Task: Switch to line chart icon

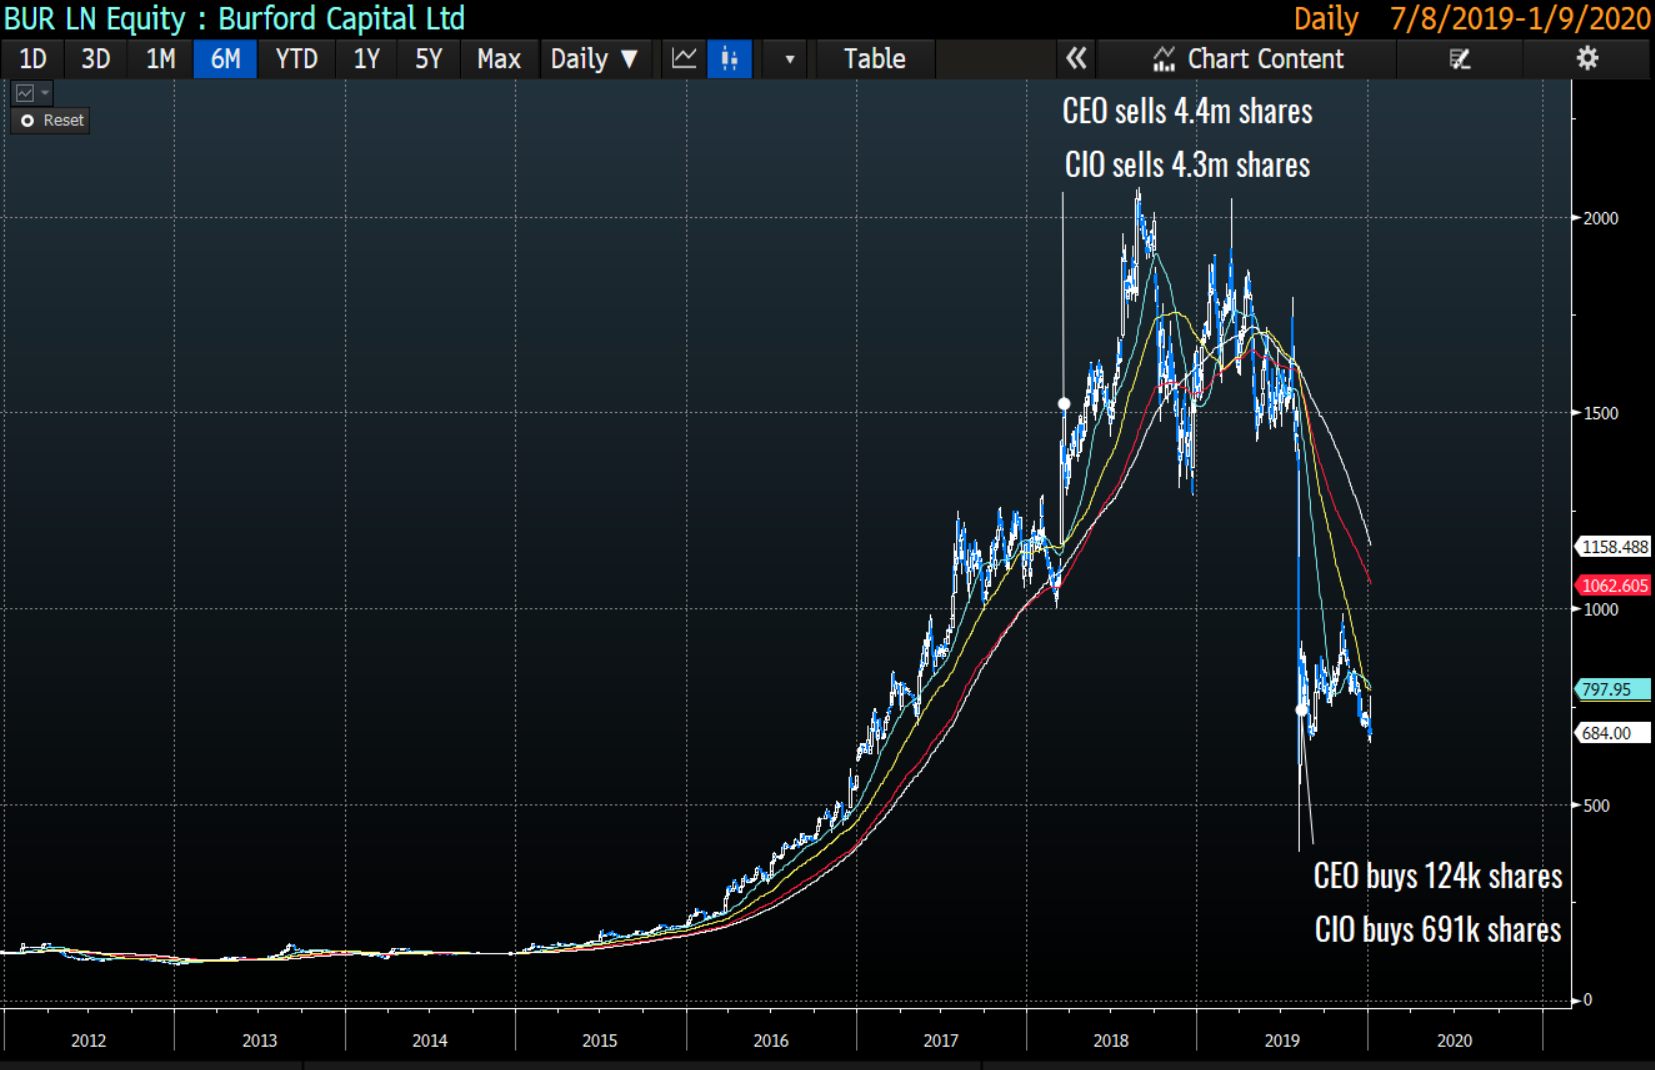Action: [684, 59]
